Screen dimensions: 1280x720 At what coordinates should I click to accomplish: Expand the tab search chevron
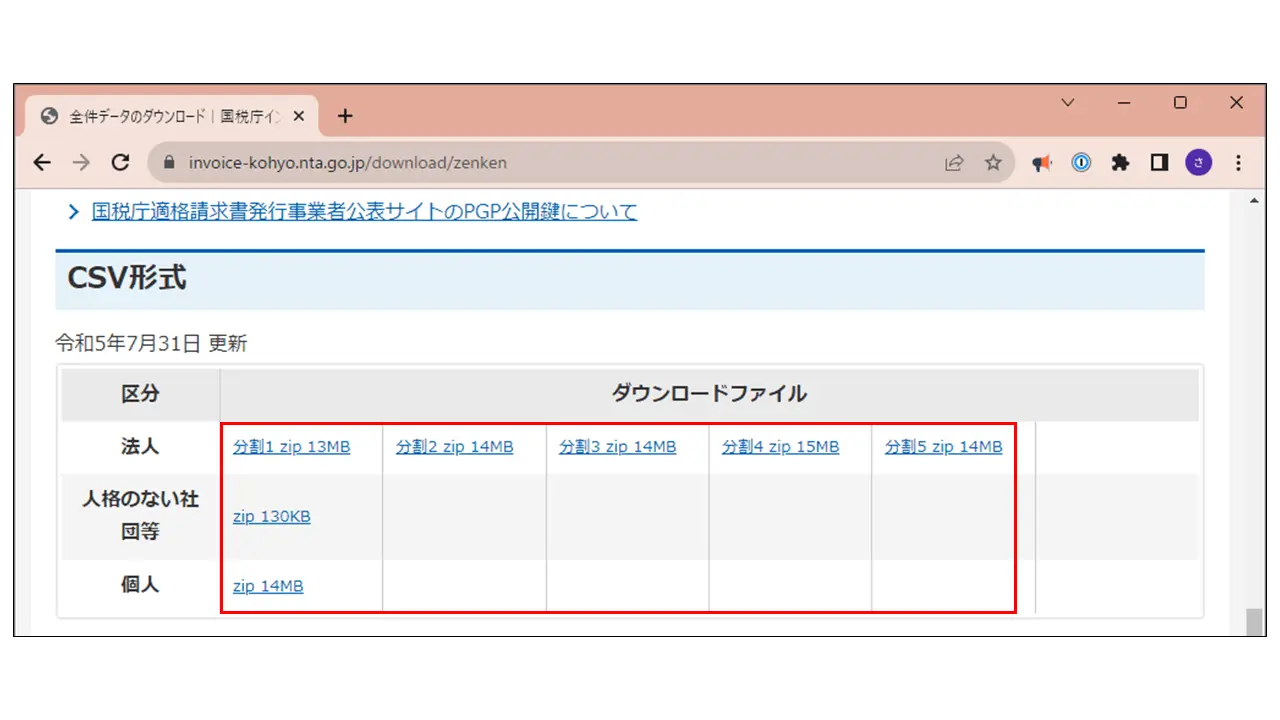click(1068, 102)
